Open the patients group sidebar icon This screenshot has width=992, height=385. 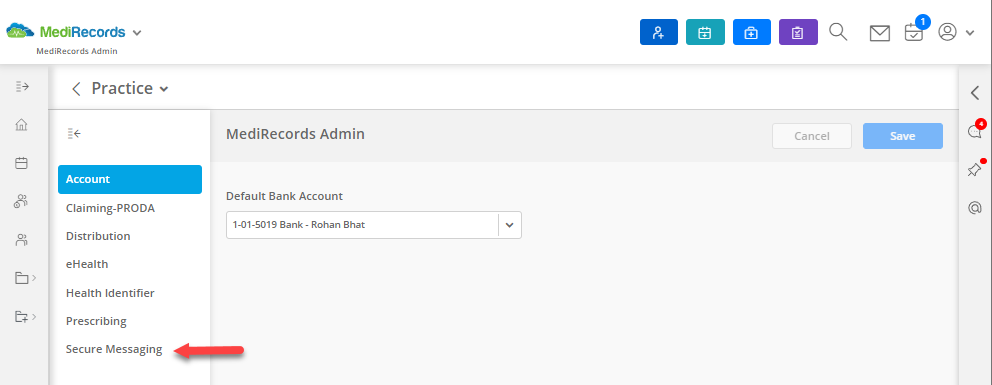[x=22, y=202]
